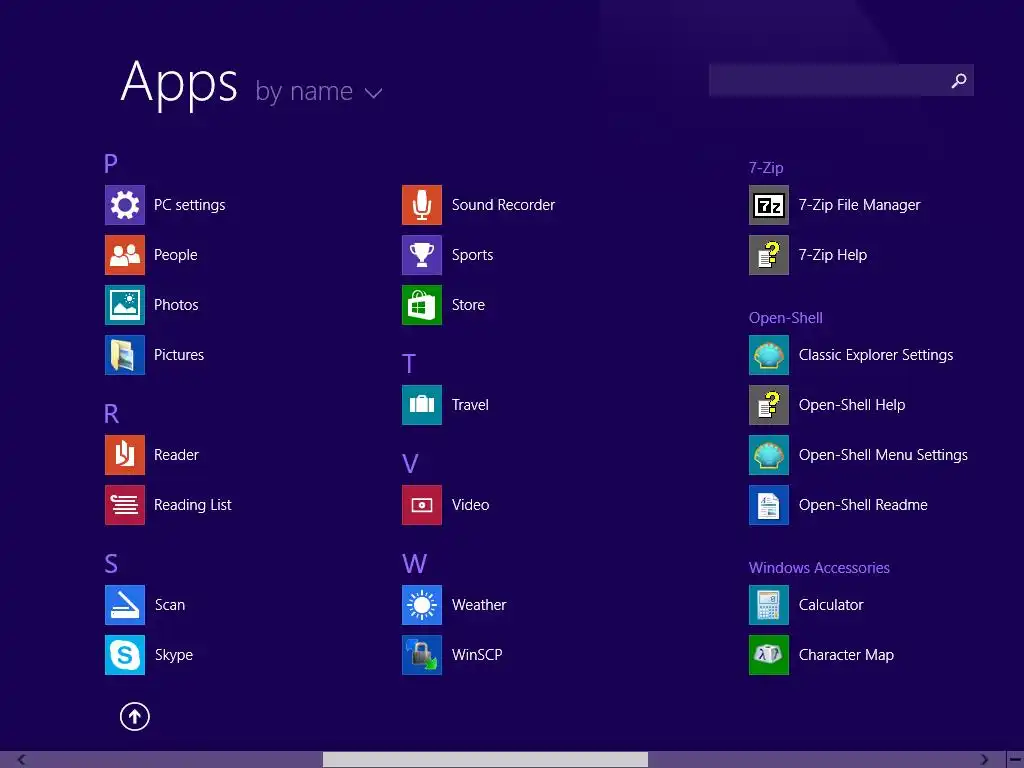The height and width of the screenshot is (768, 1024).
Task: Jump via the letter P heading
Action: coord(111,163)
